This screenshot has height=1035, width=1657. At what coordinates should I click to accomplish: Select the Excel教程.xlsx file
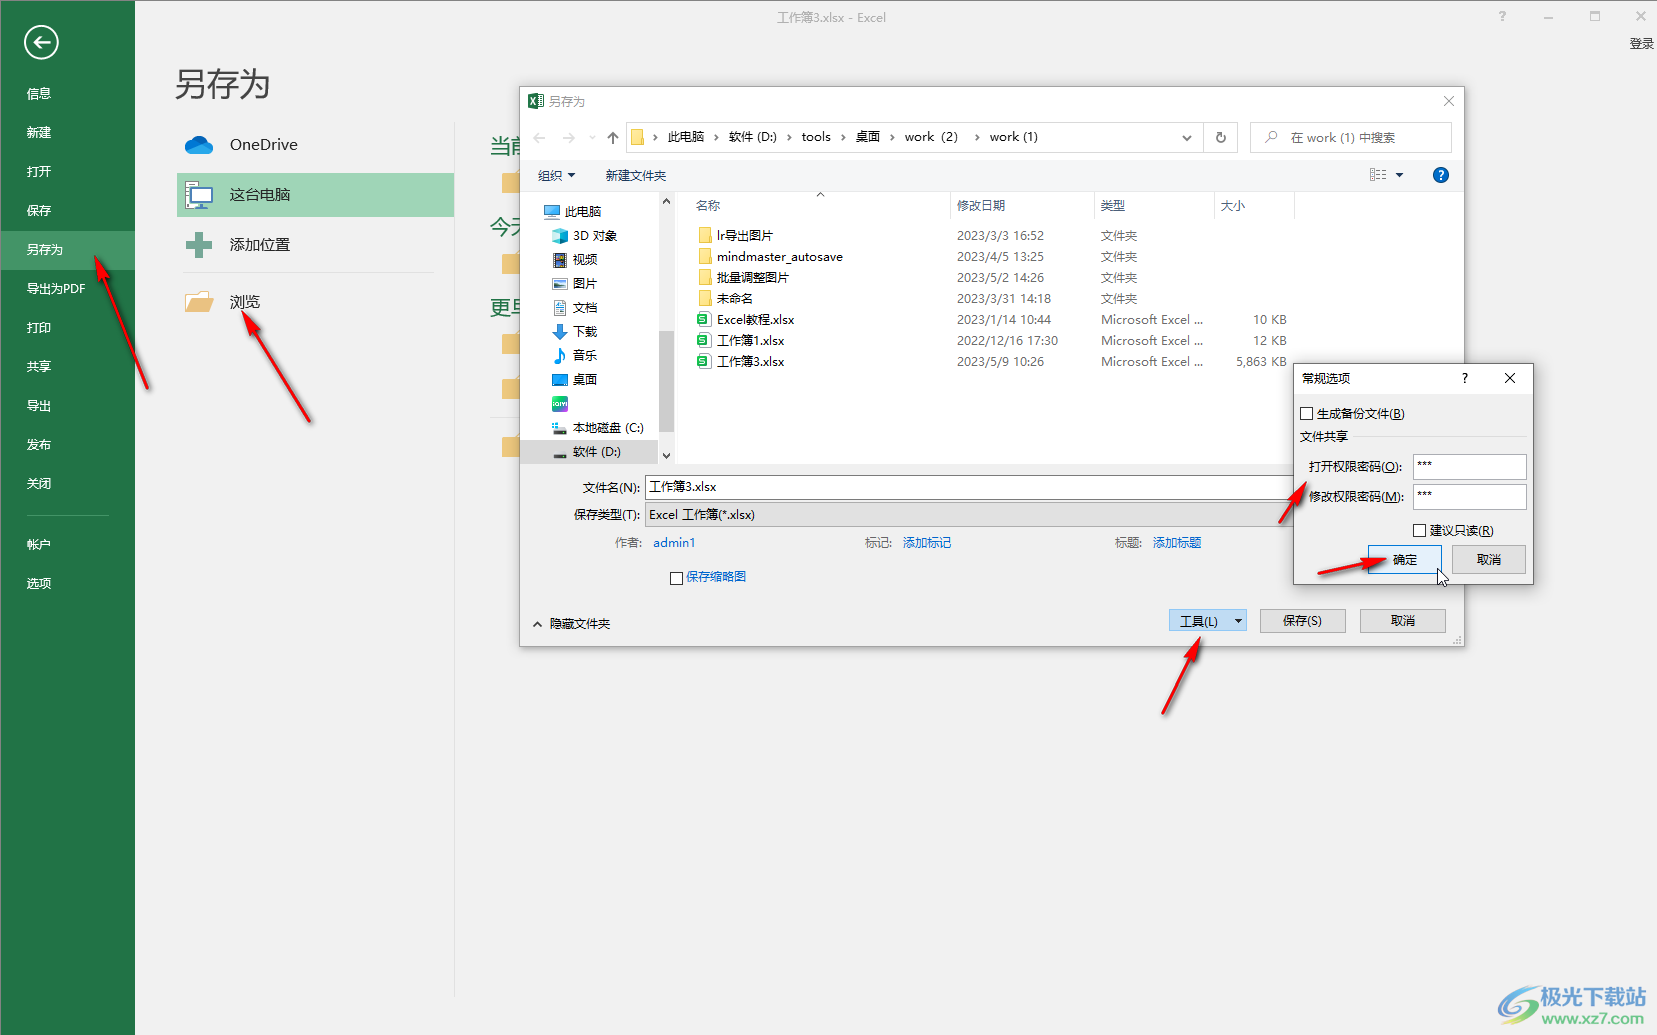pos(746,320)
